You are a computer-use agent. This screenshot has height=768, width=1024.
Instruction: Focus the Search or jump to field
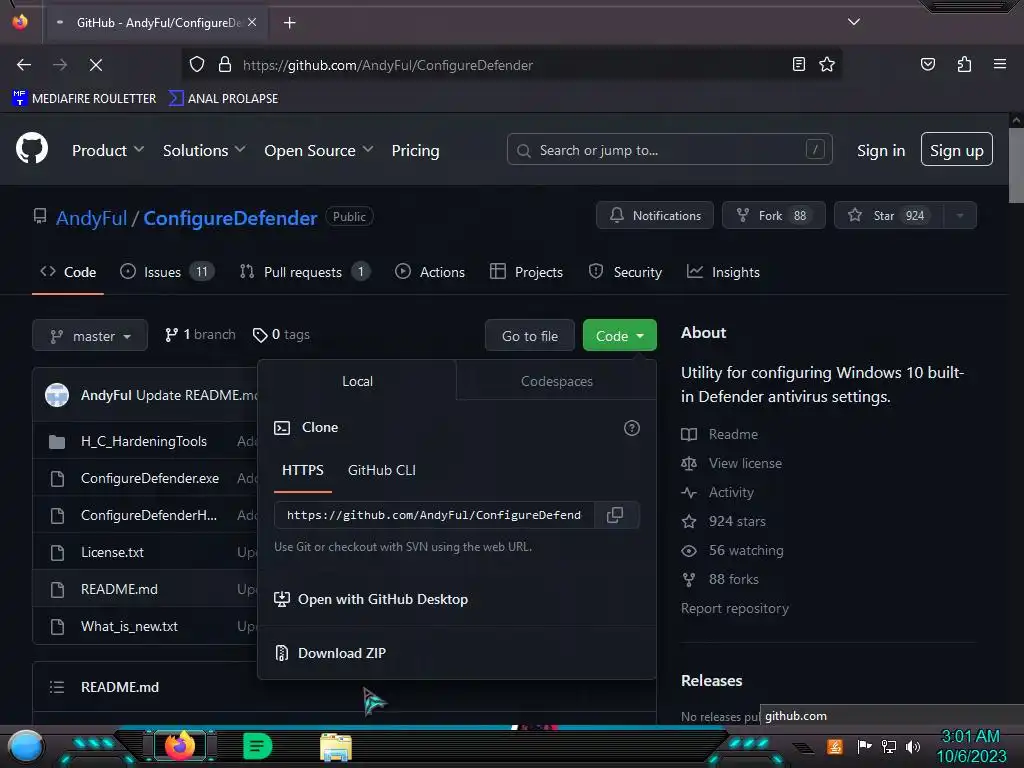(x=669, y=150)
